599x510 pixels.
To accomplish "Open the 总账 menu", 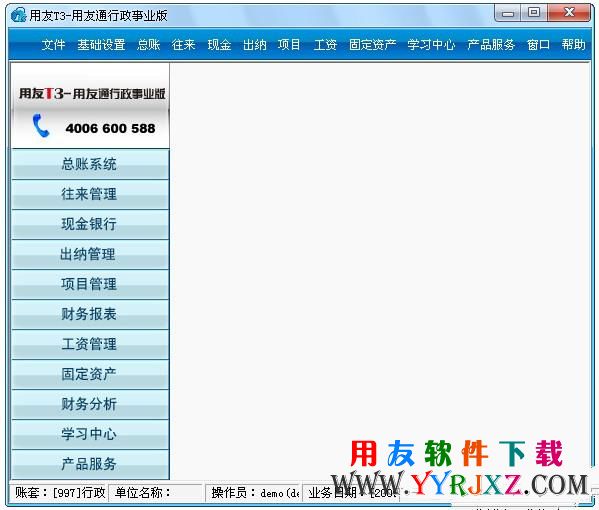I will pos(149,45).
